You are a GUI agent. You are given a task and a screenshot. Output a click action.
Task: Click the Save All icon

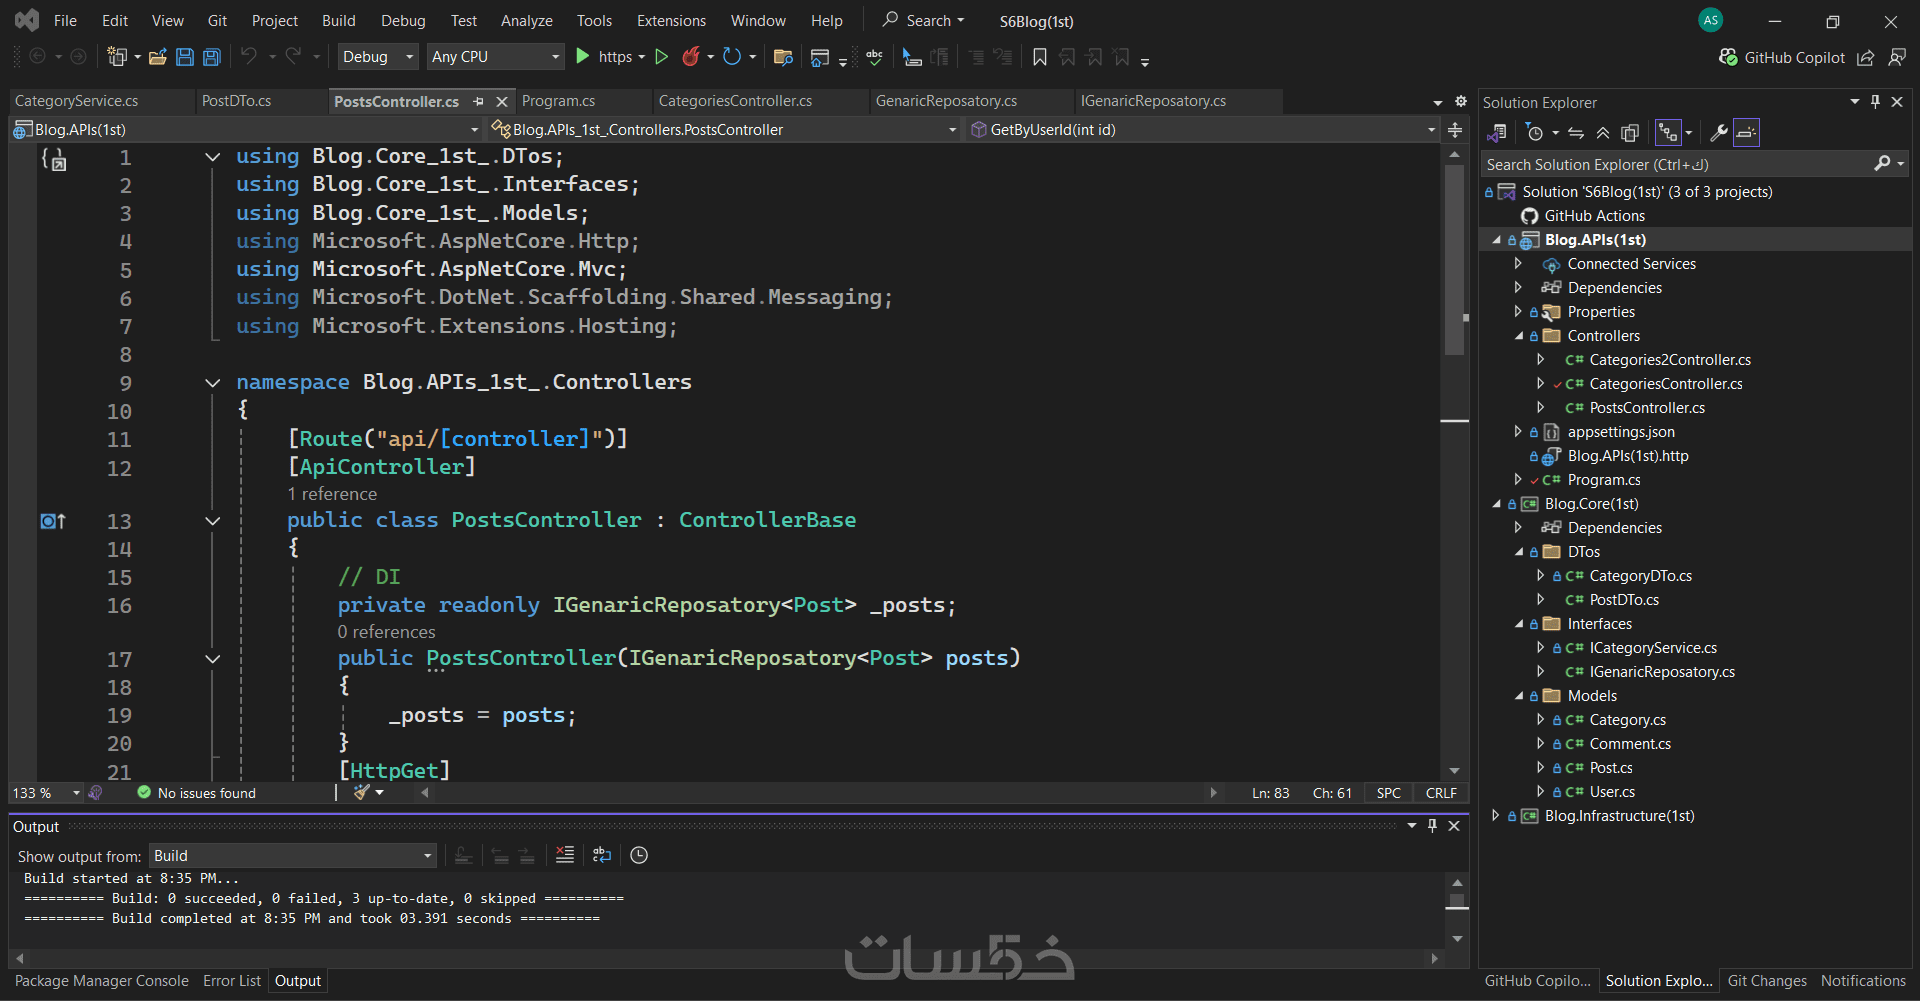tap(212, 57)
